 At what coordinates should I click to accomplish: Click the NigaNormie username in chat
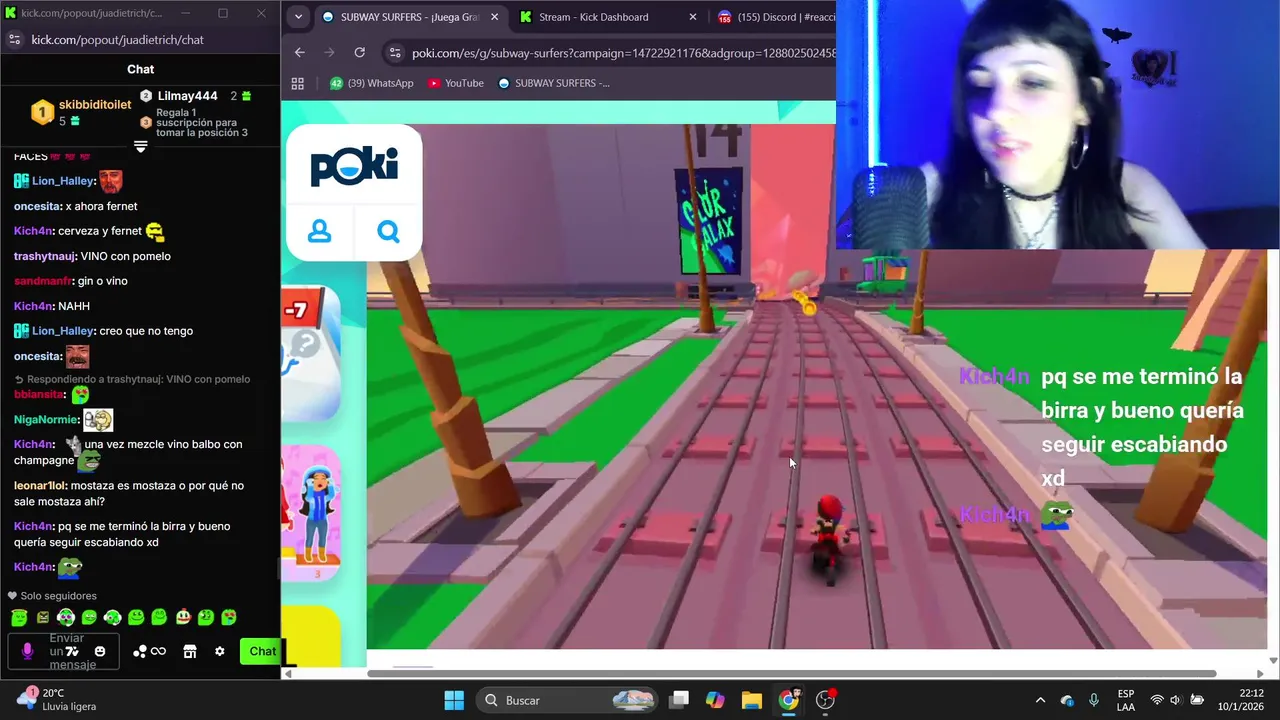click(x=46, y=420)
